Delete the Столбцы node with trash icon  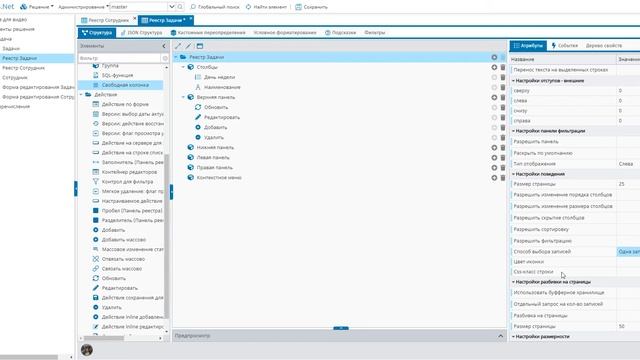click(503, 67)
